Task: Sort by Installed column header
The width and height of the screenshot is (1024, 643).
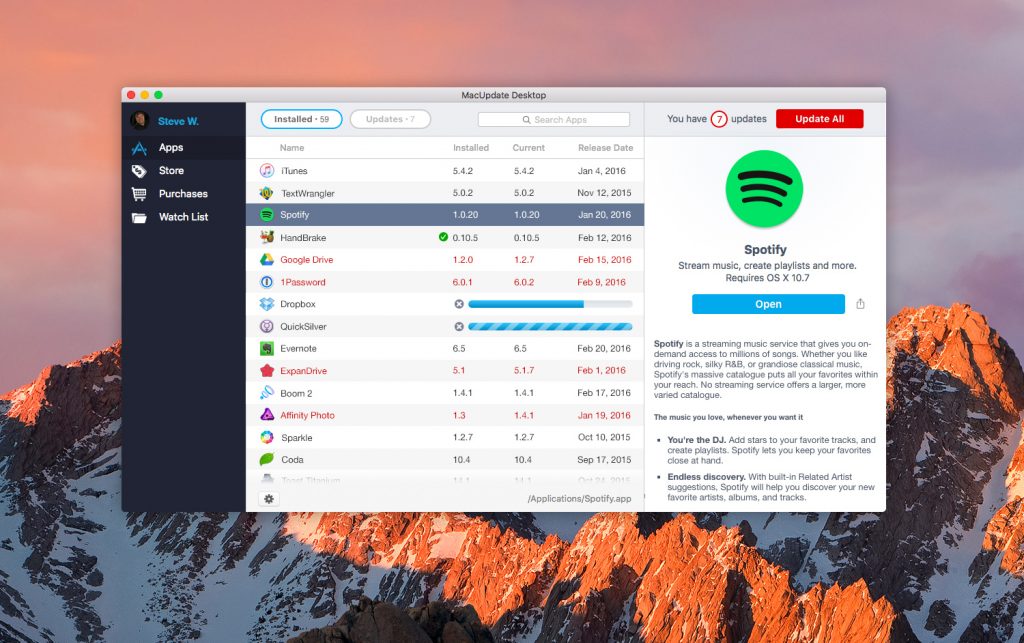Action: click(x=471, y=148)
